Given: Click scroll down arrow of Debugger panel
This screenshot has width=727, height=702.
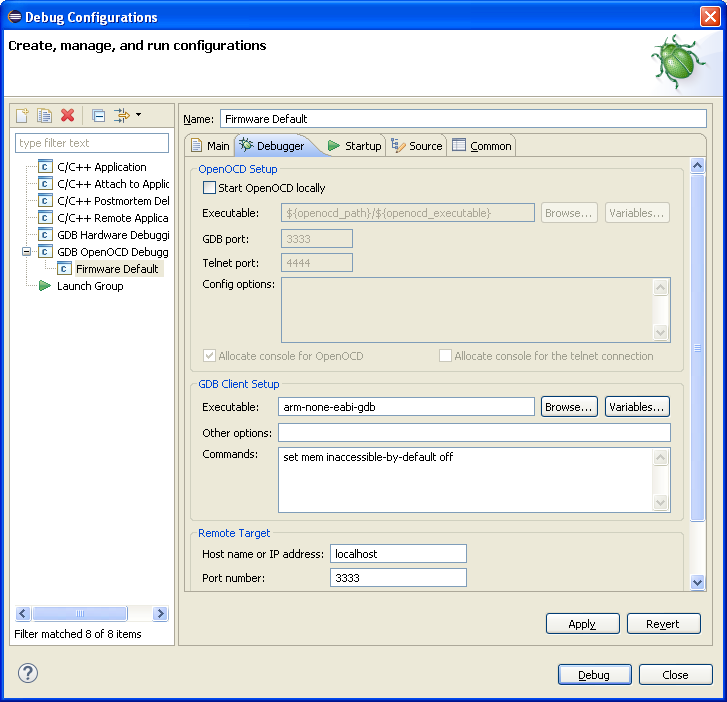Looking at the screenshot, I should coord(697,582).
